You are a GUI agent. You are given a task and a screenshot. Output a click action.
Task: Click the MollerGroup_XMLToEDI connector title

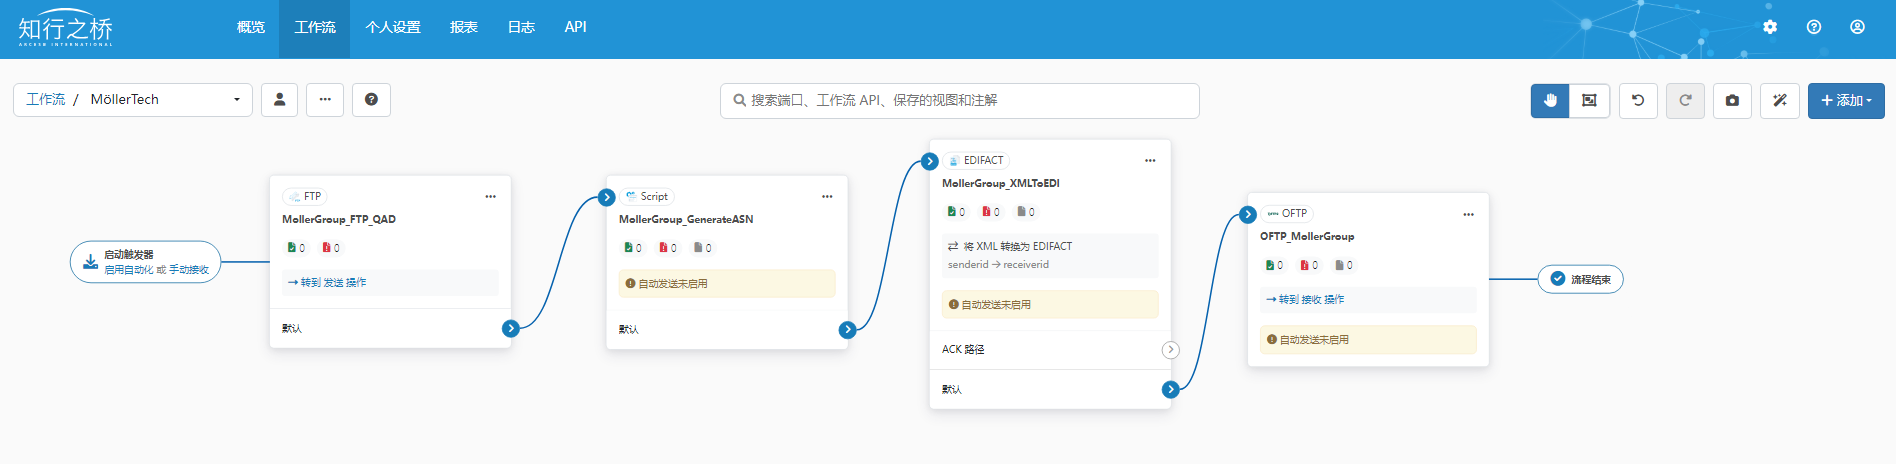click(x=1001, y=183)
